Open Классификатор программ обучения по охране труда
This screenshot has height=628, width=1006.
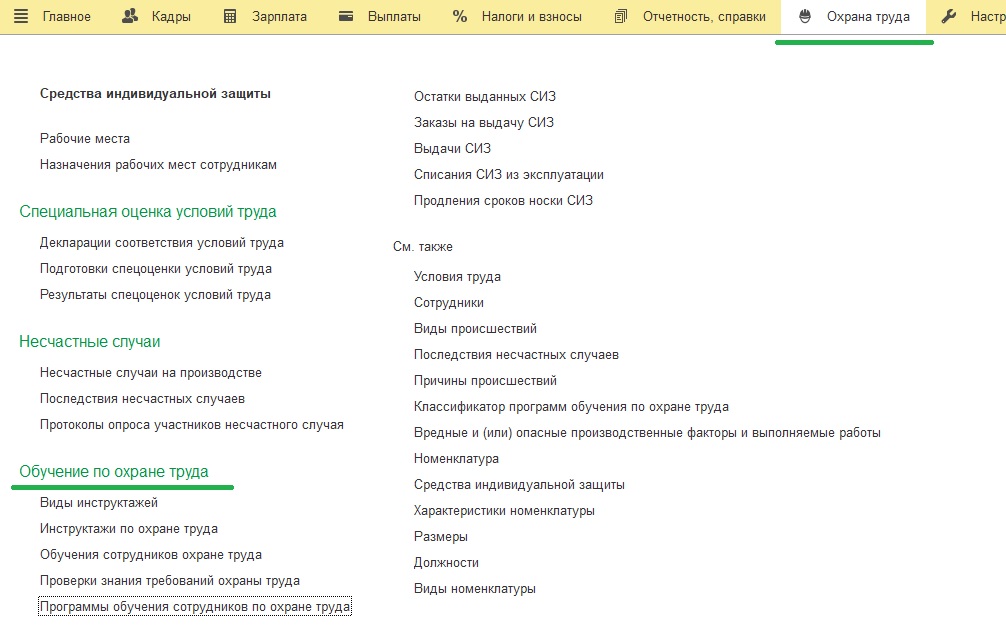[571, 407]
